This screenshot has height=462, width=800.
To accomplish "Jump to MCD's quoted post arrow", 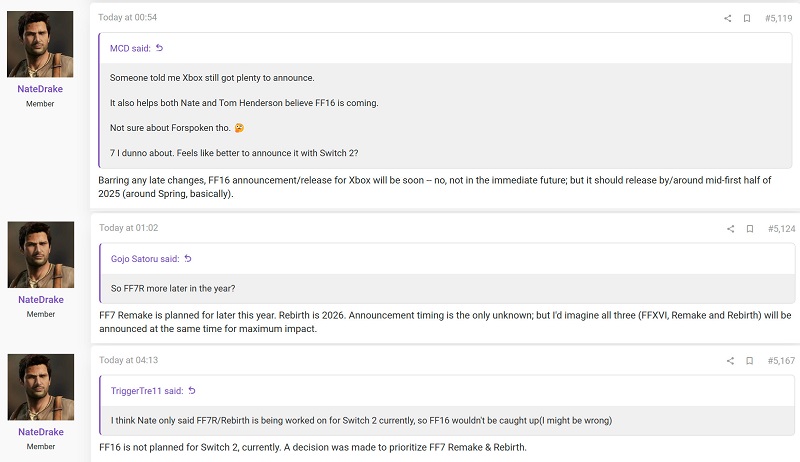I will [x=159, y=48].
